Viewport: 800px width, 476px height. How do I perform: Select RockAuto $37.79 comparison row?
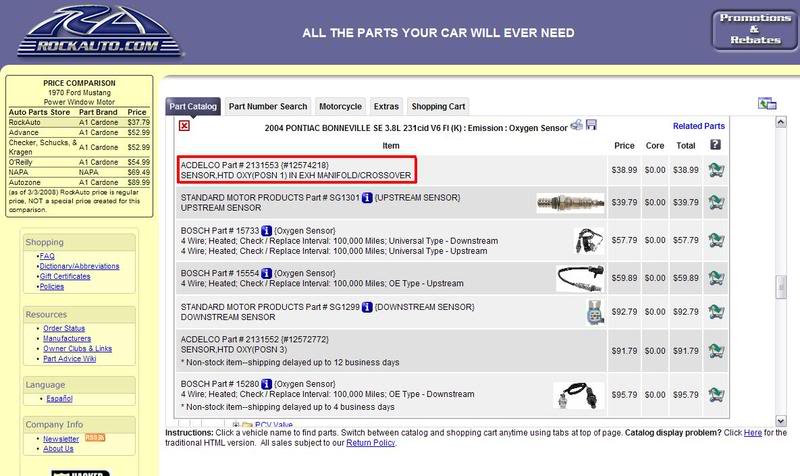(79, 122)
